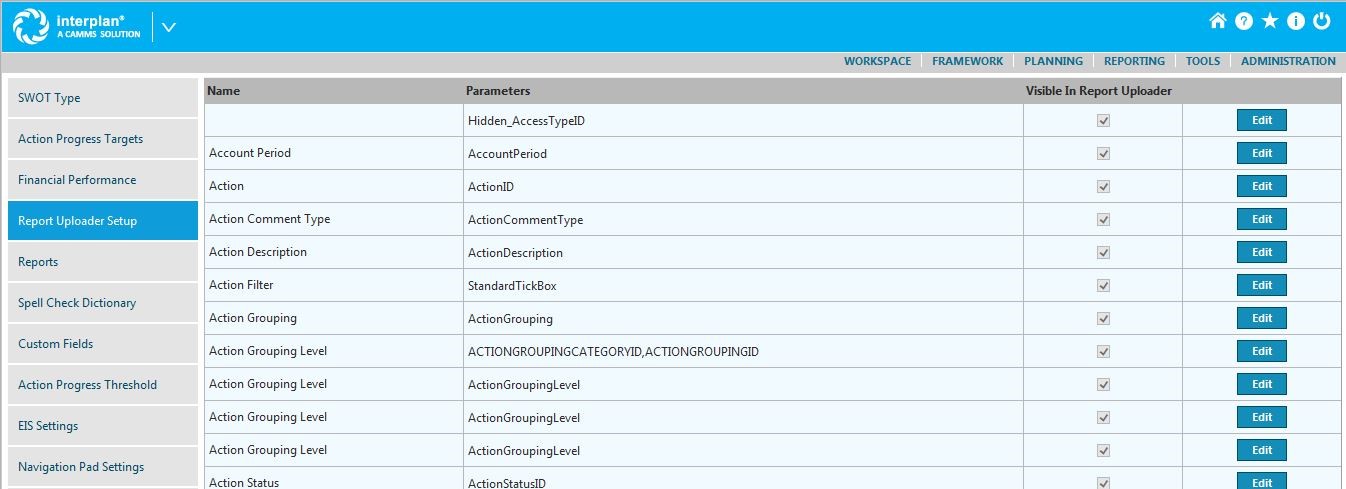Click the Name column header
The width and height of the screenshot is (1346, 489).
click(224, 91)
